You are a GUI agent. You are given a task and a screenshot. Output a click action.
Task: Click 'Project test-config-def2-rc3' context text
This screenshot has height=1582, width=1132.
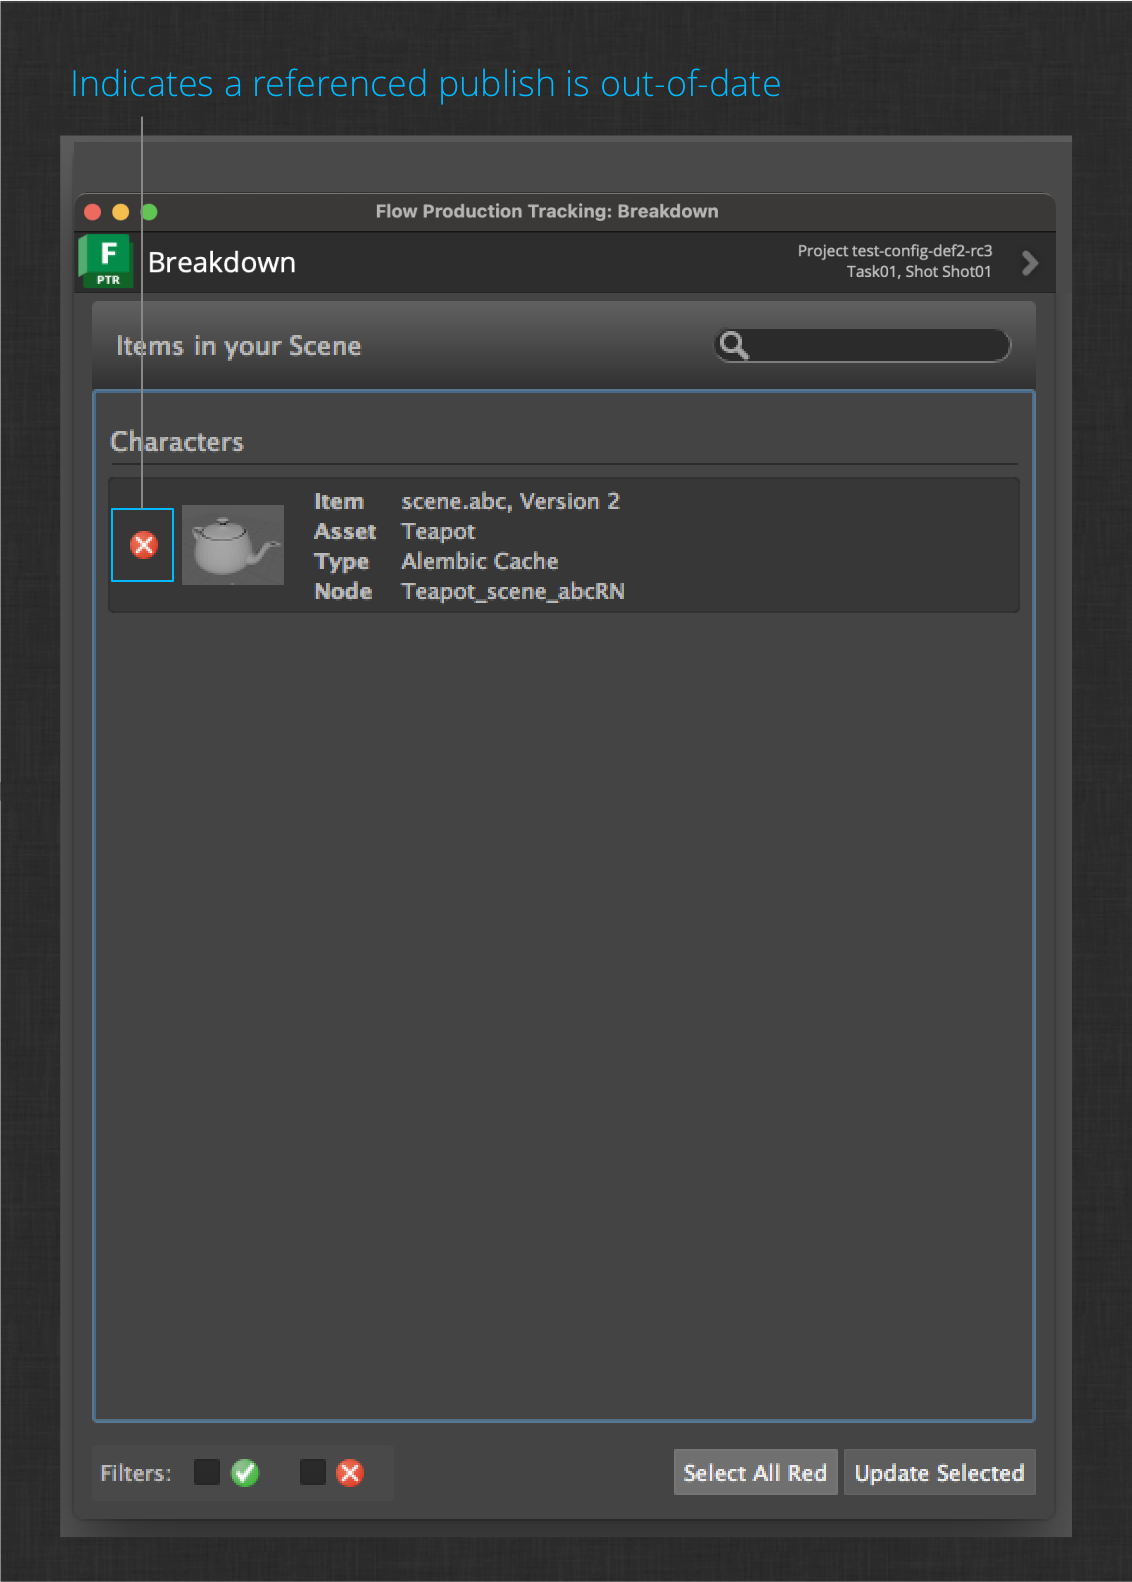click(x=895, y=251)
